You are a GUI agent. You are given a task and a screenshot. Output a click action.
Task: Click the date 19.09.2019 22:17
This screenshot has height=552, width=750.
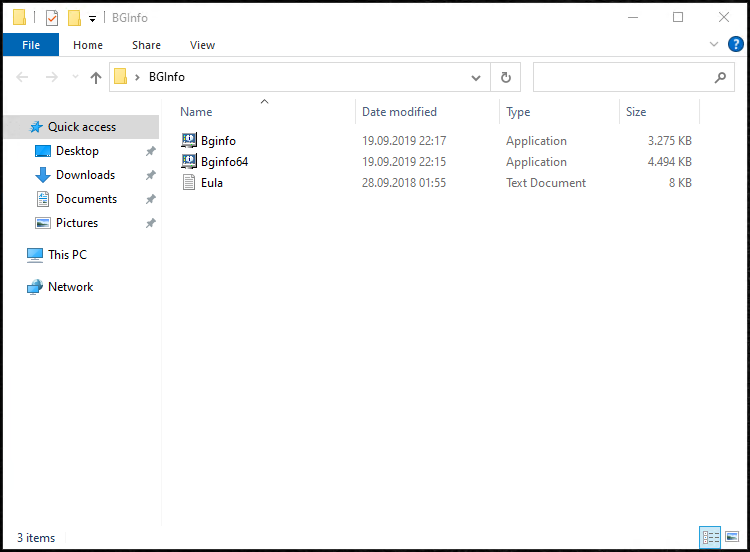click(404, 141)
